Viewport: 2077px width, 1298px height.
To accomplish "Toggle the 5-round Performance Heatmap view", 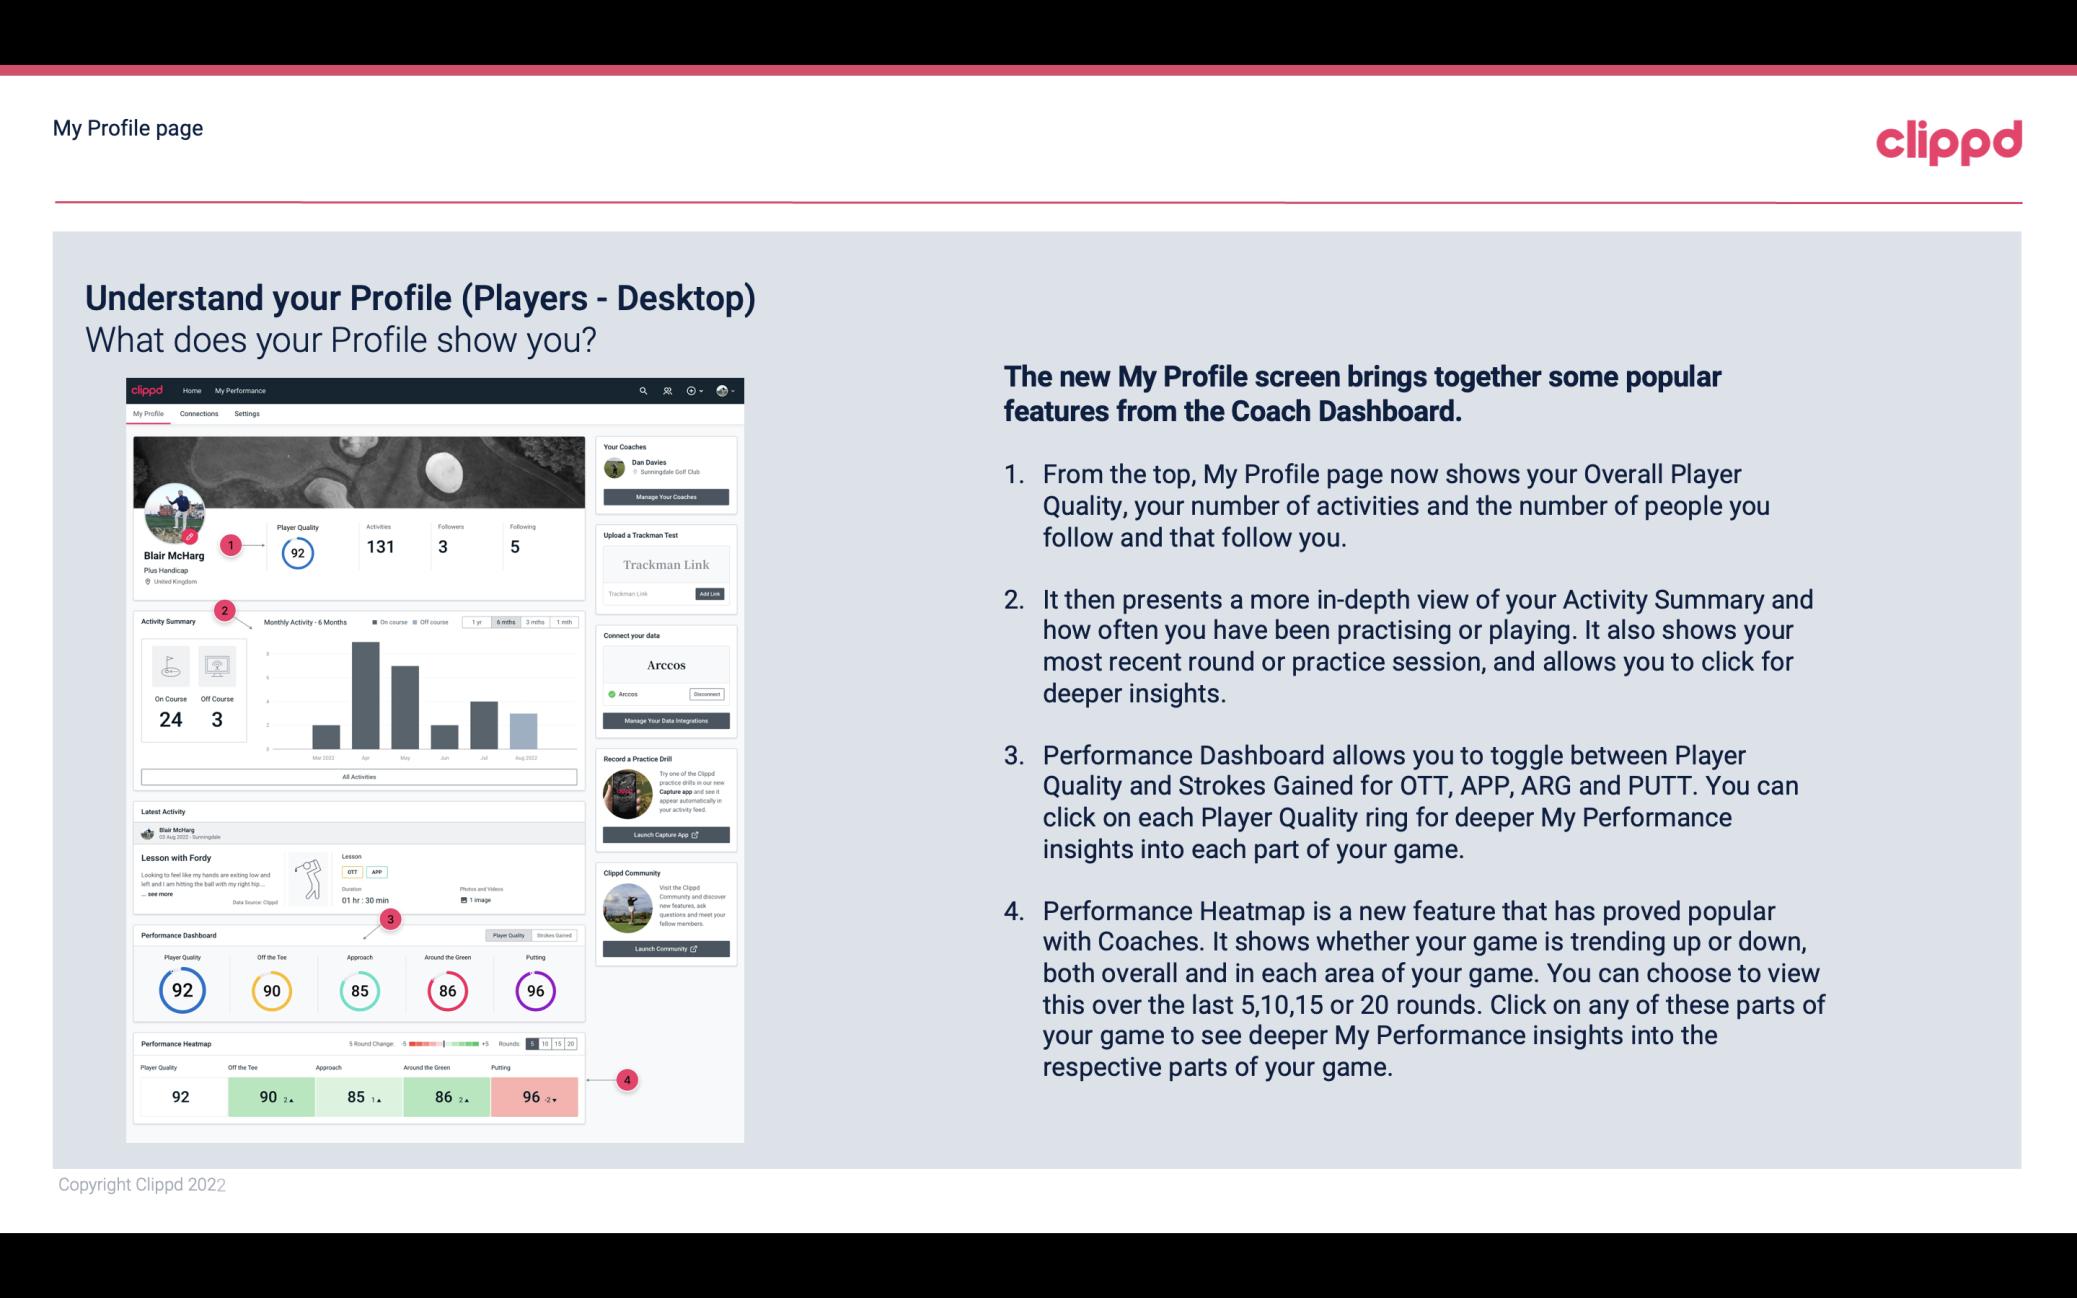I will (x=534, y=1044).
